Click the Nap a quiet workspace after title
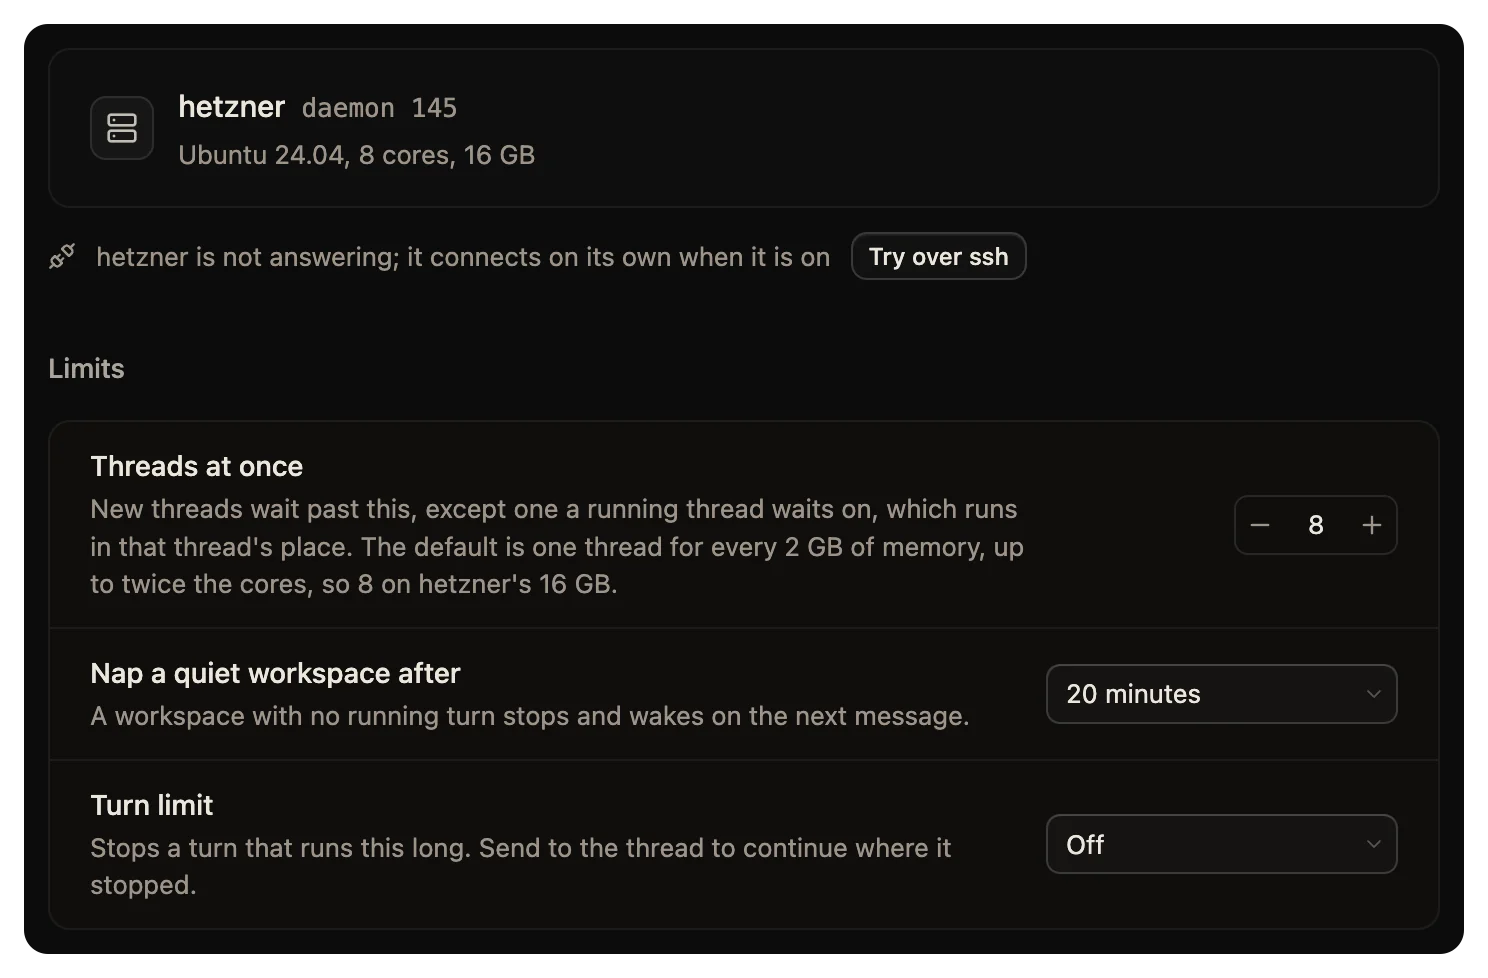 pos(275,673)
